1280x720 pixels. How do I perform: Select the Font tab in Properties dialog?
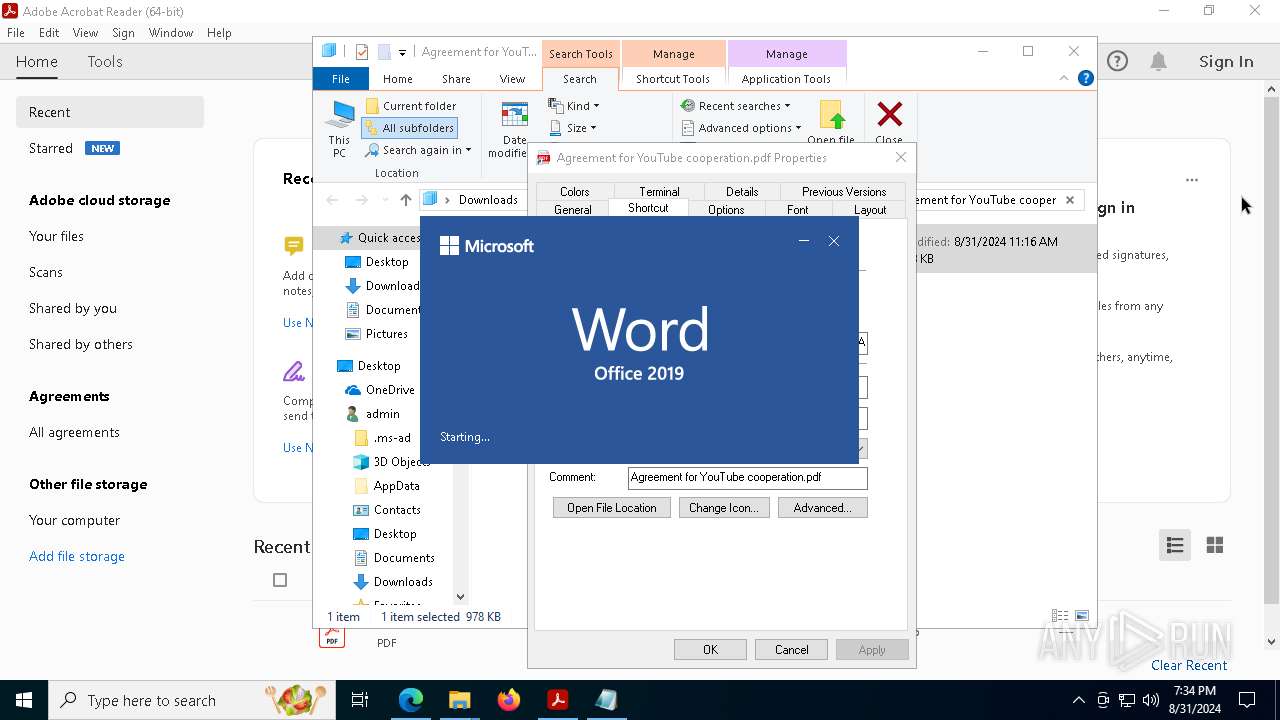[798, 210]
